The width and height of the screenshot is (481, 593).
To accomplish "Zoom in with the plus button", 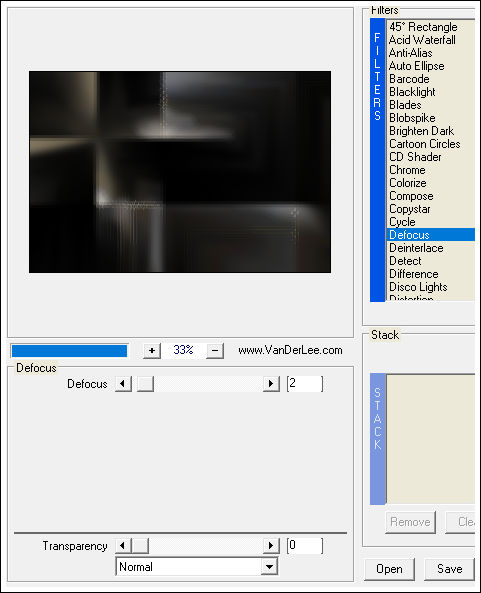I will (x=152, y=351).
